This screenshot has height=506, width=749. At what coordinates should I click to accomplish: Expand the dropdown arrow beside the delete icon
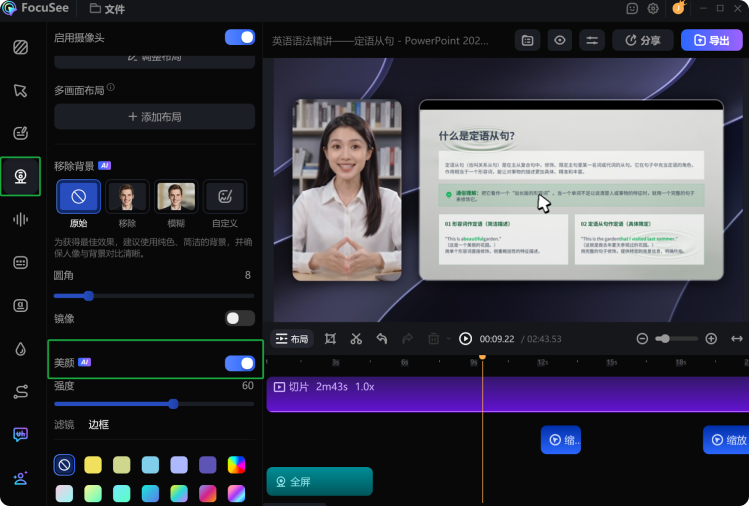(x=448, y=339)
